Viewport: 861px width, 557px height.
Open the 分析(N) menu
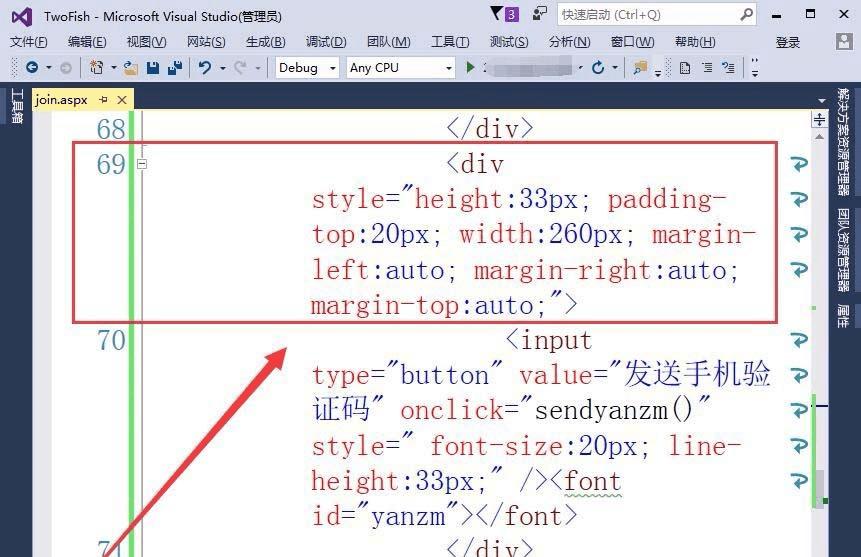pyautogui.click(x=569, y=42)
